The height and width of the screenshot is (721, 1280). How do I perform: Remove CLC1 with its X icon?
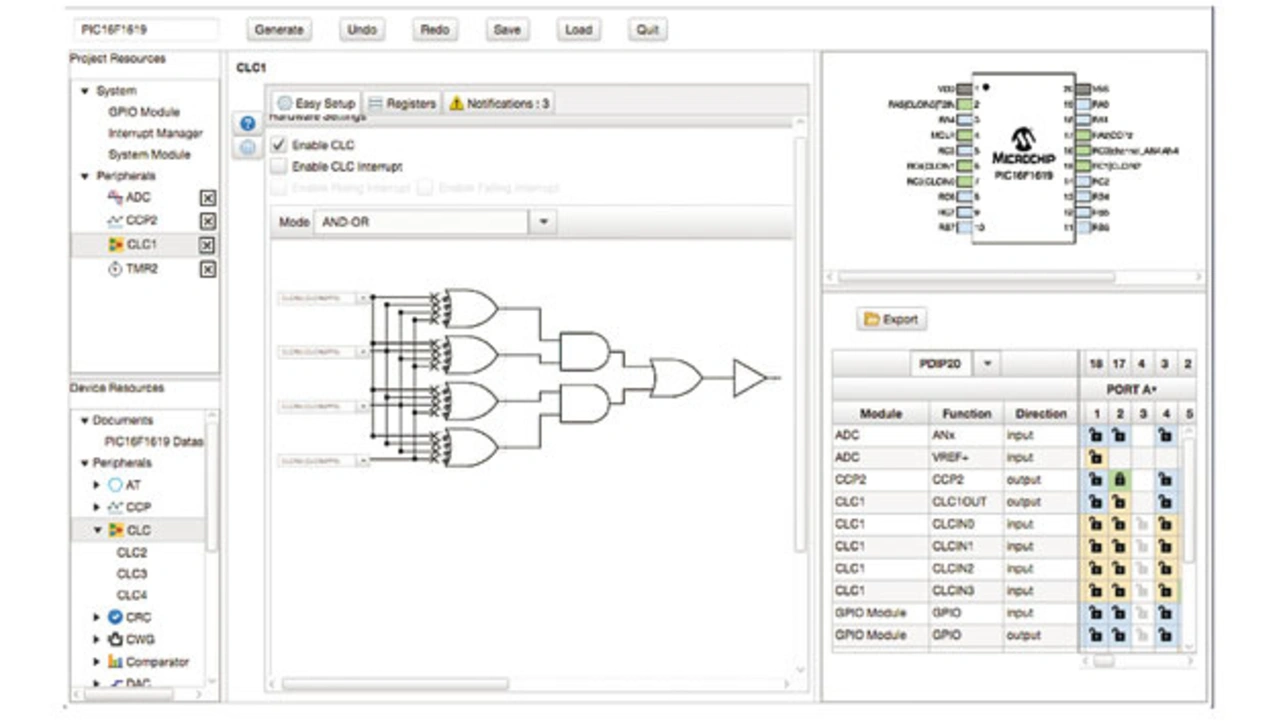[x=207, y=245]
